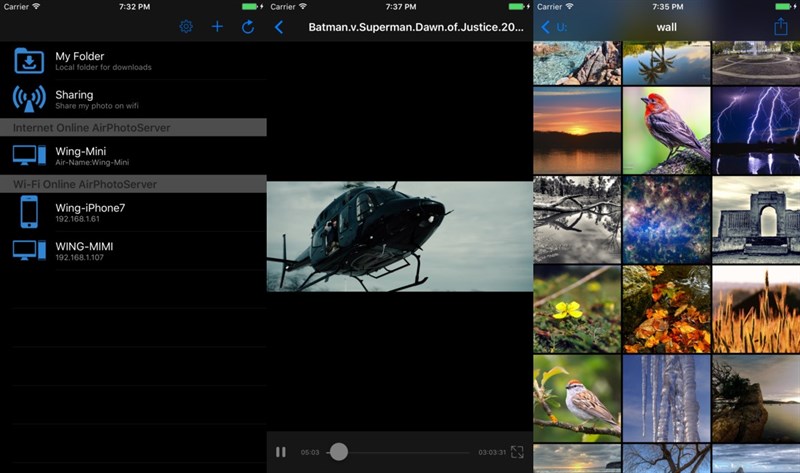Open Sharing 'Share my photo on wifi'
Viewport: 800px width, 473px height.
(133, 99)
